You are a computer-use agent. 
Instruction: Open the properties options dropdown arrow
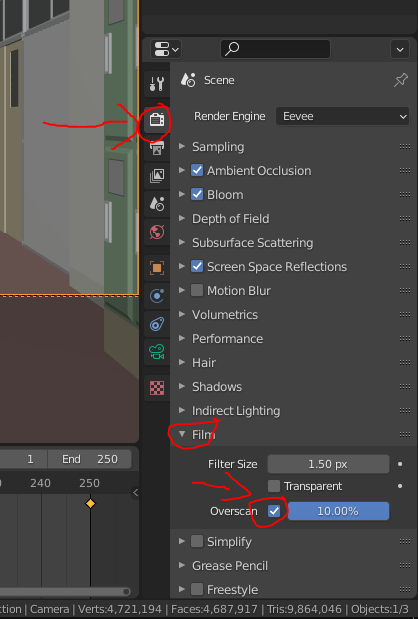point(400,50)
